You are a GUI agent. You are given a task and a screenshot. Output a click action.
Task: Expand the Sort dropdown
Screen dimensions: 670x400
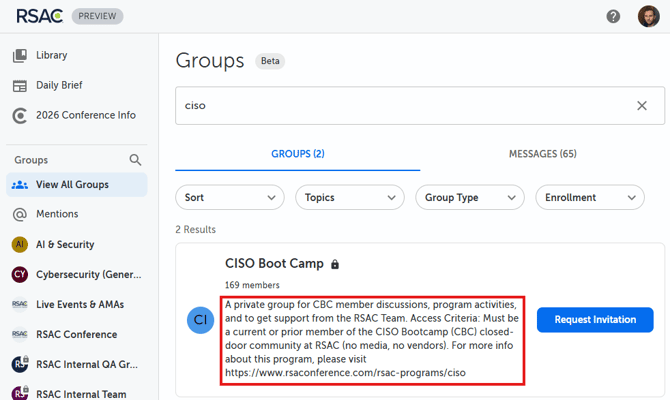pyautogui.click(x=230, y=198)
